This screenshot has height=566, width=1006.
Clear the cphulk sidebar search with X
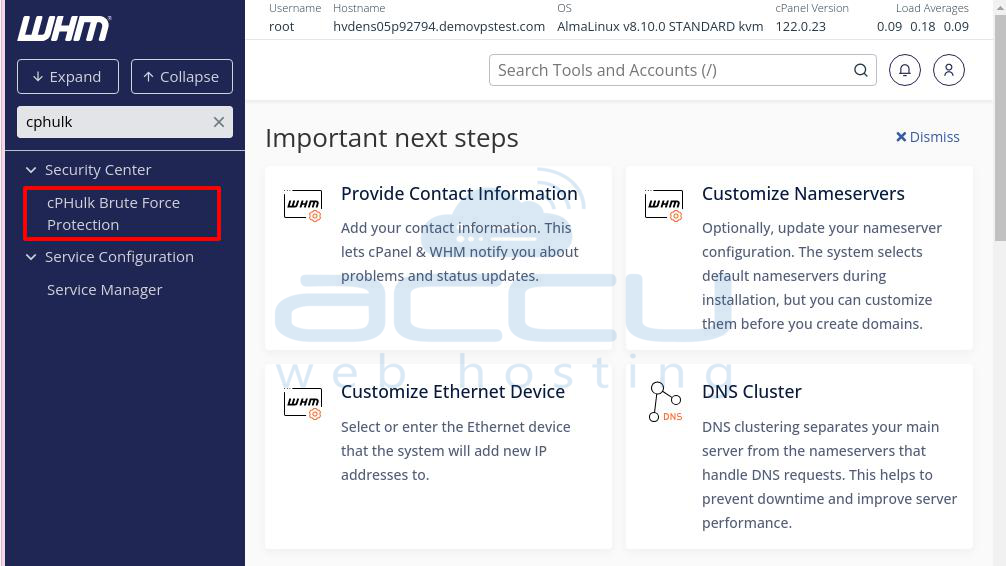219,122
